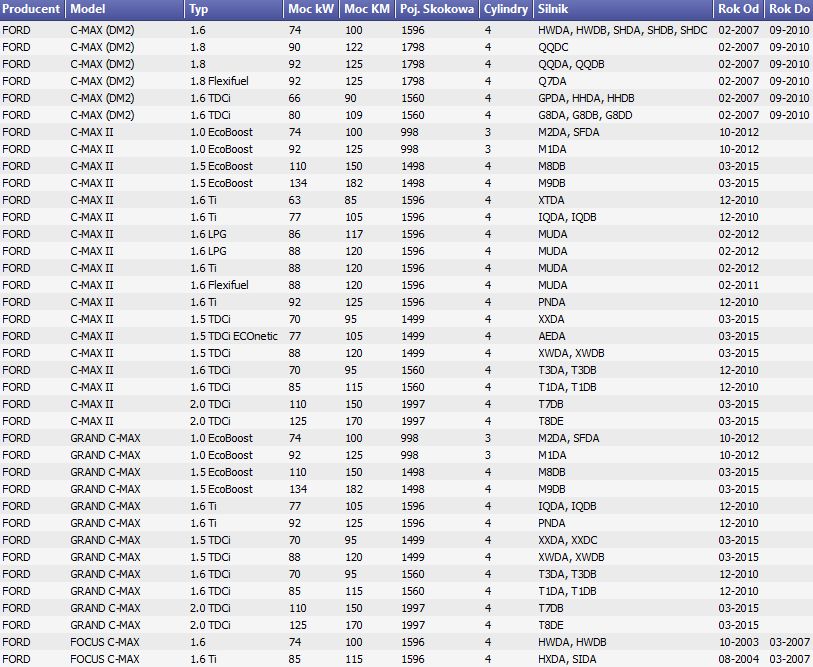Select the 1.8 Flexifuel type cell

tap(219, 81)
